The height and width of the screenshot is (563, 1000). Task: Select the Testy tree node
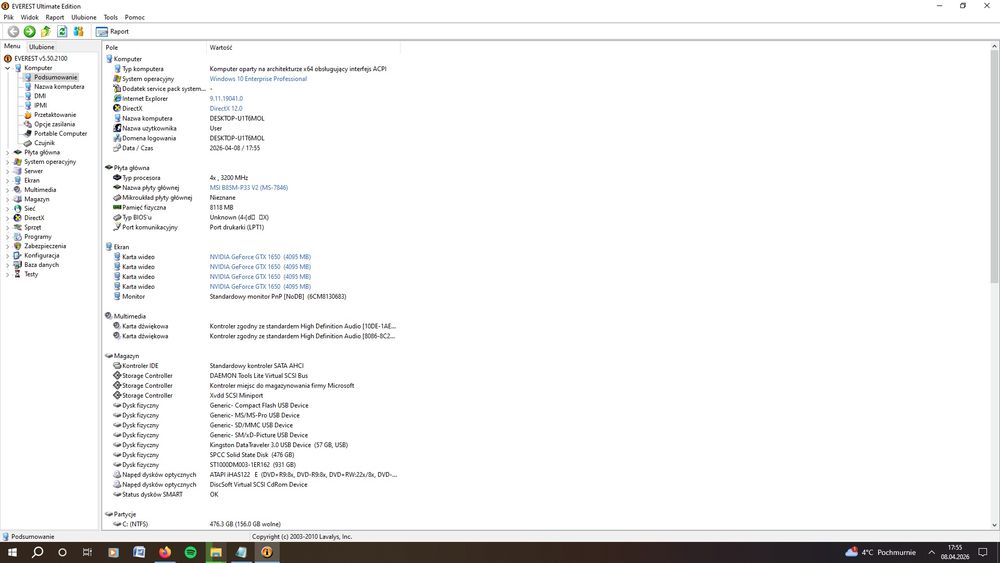31,274
